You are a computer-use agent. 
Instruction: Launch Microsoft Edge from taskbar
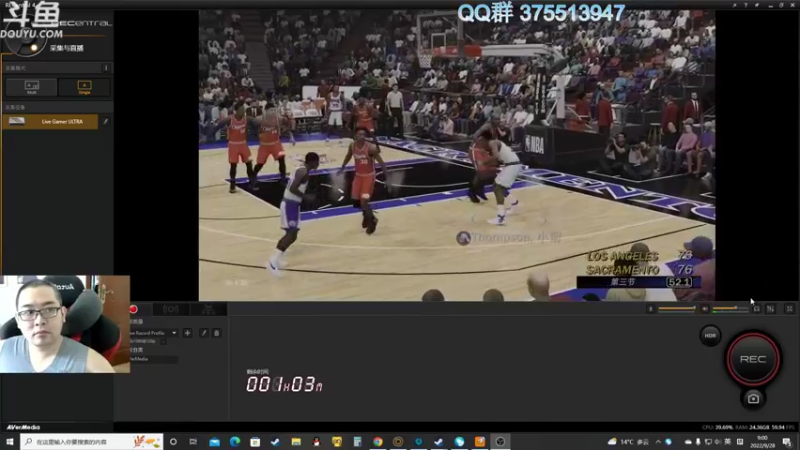click(235, 441)
